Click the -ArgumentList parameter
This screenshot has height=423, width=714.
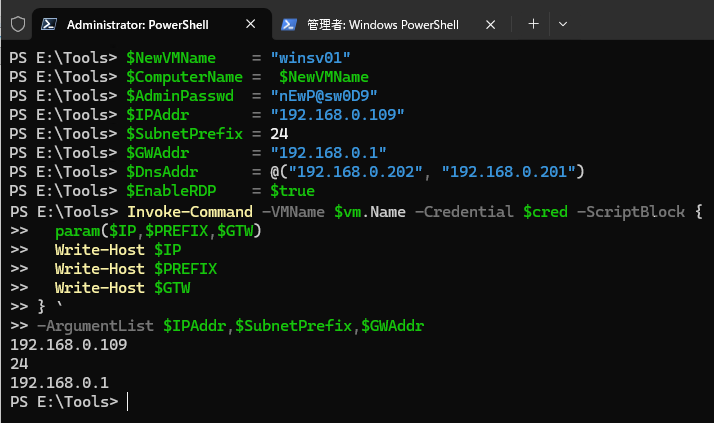(95, 326)
